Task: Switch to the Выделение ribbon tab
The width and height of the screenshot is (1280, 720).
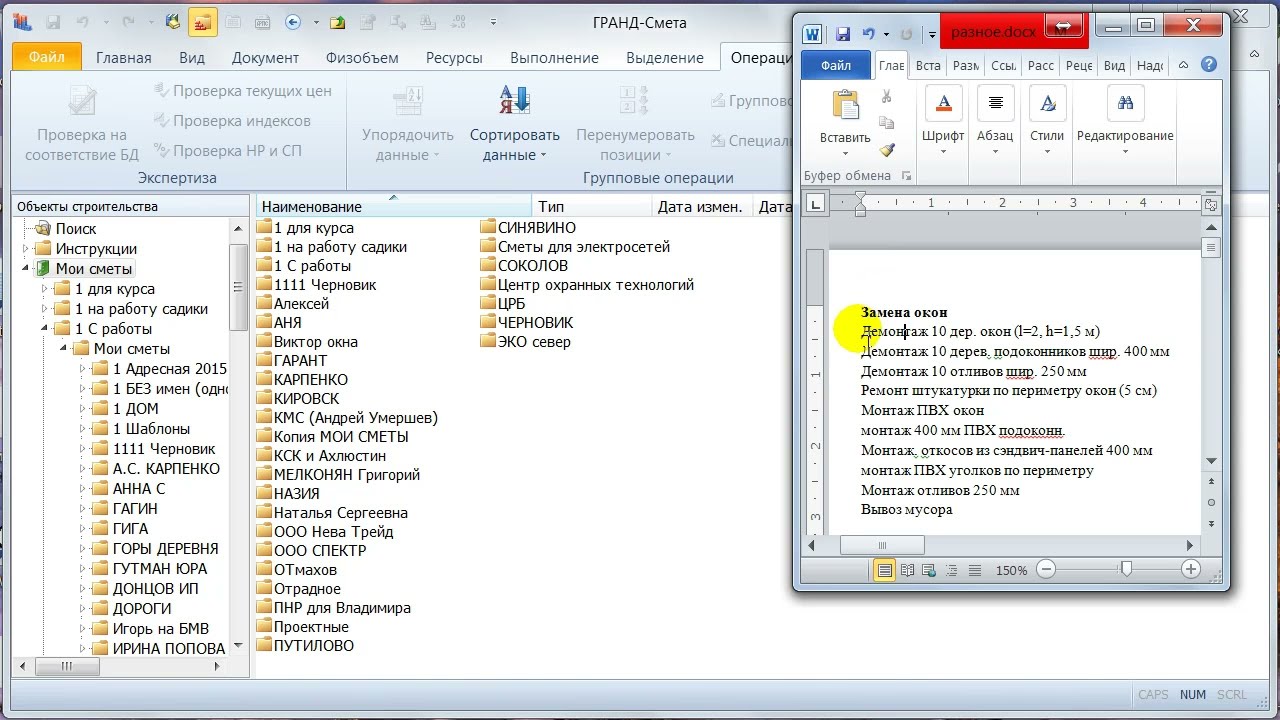Action: (665, 58)
